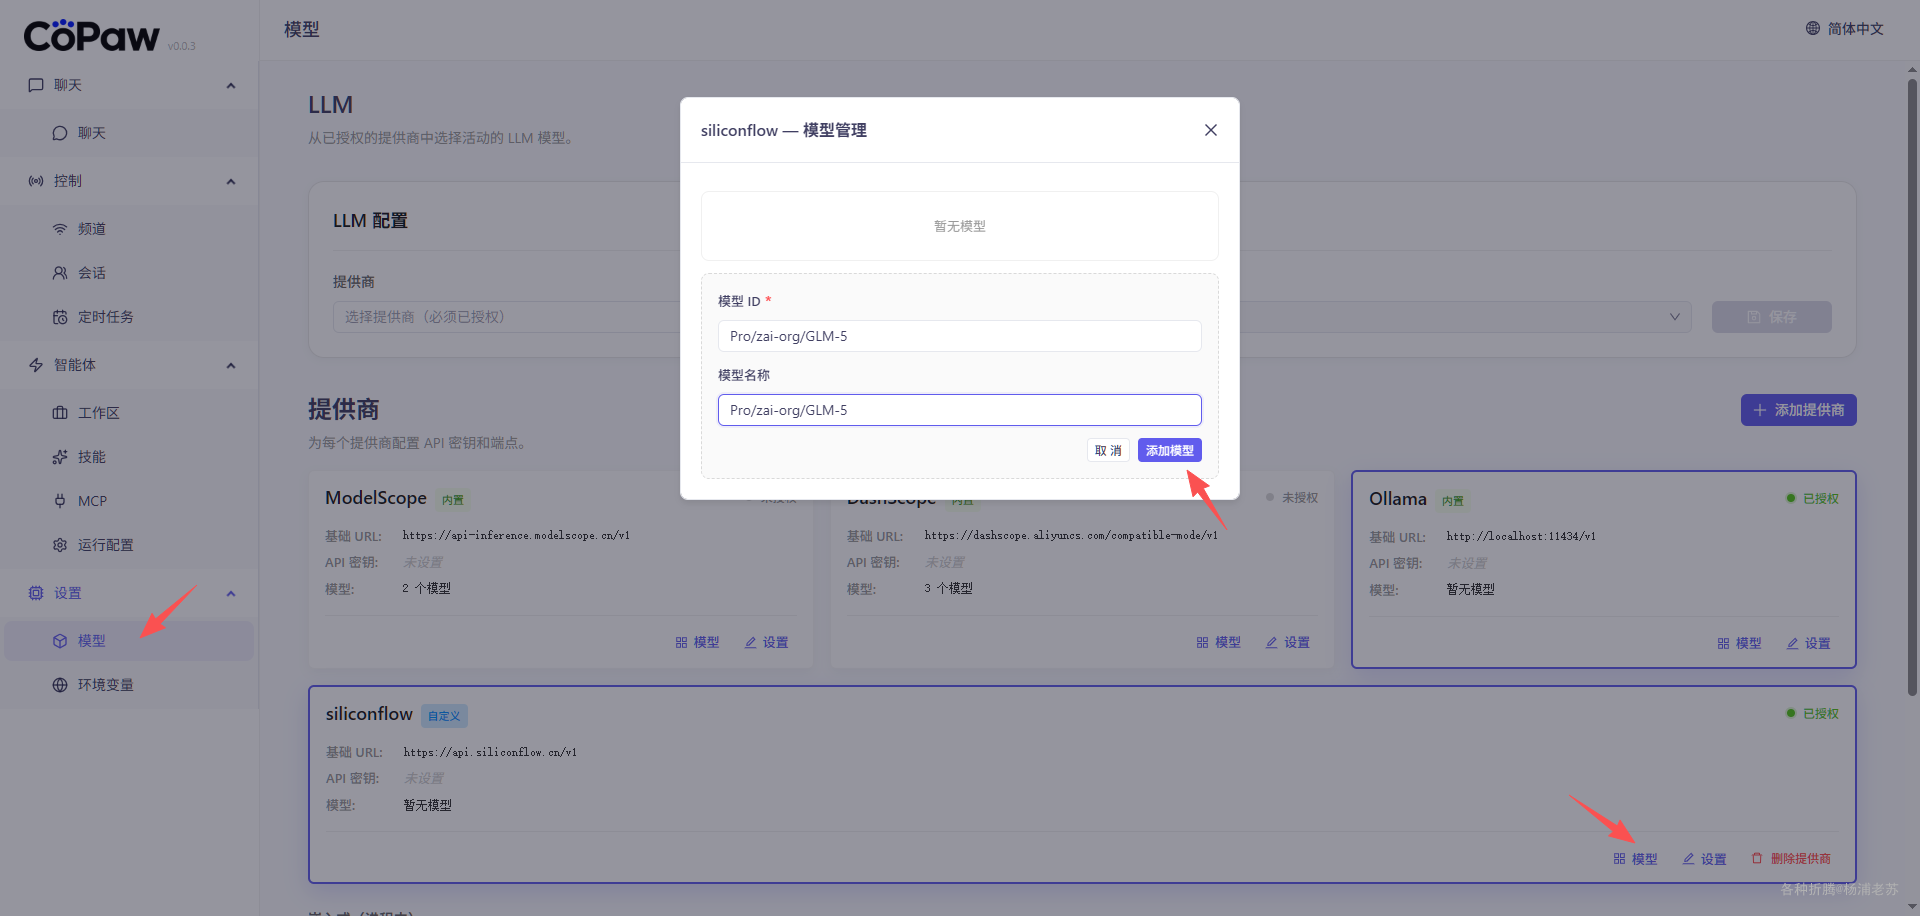Click siliconflow 已授权 status text

pos(1820,713)
